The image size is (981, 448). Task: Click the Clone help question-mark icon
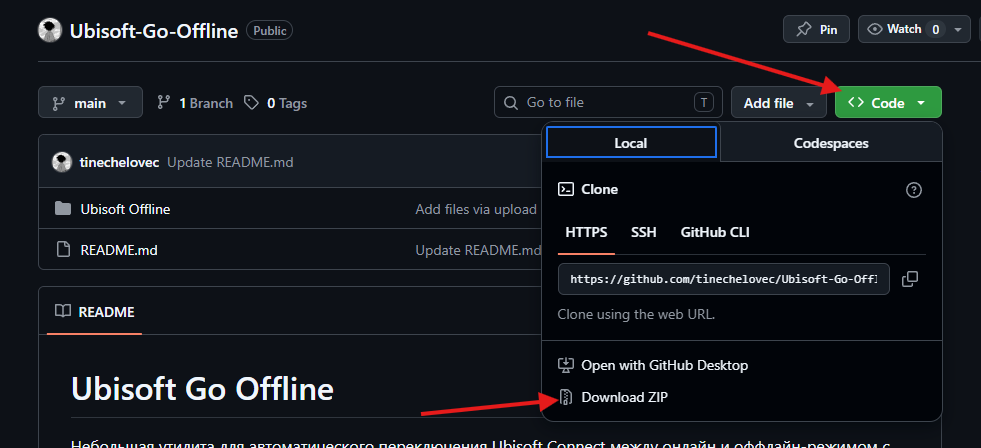(x=914, y=190)
